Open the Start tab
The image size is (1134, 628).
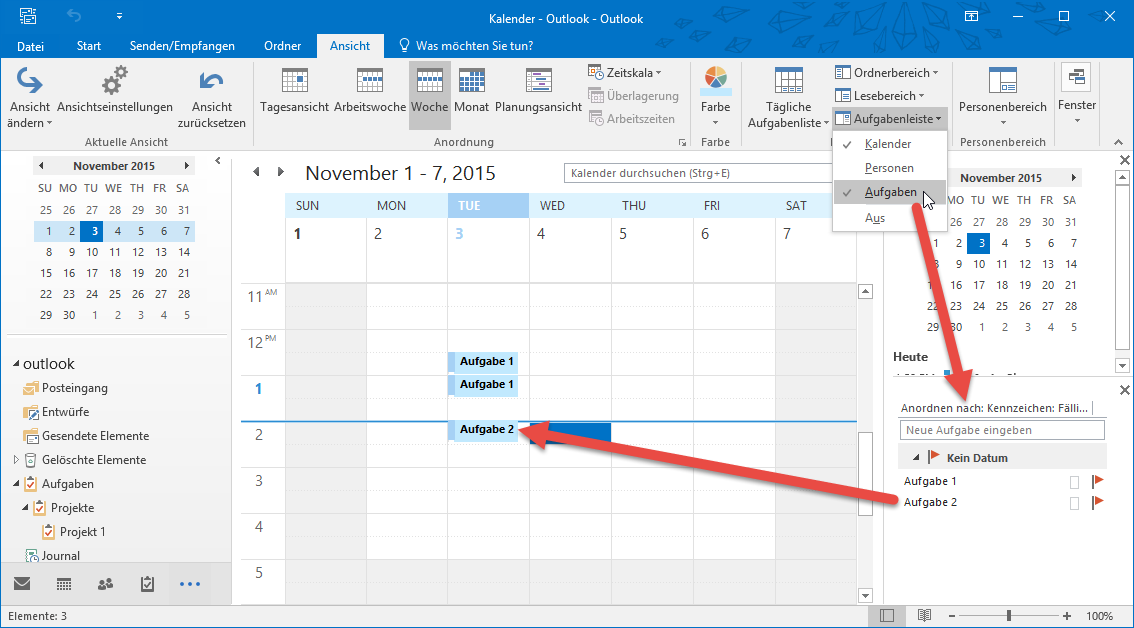click(x=89, y=46)
